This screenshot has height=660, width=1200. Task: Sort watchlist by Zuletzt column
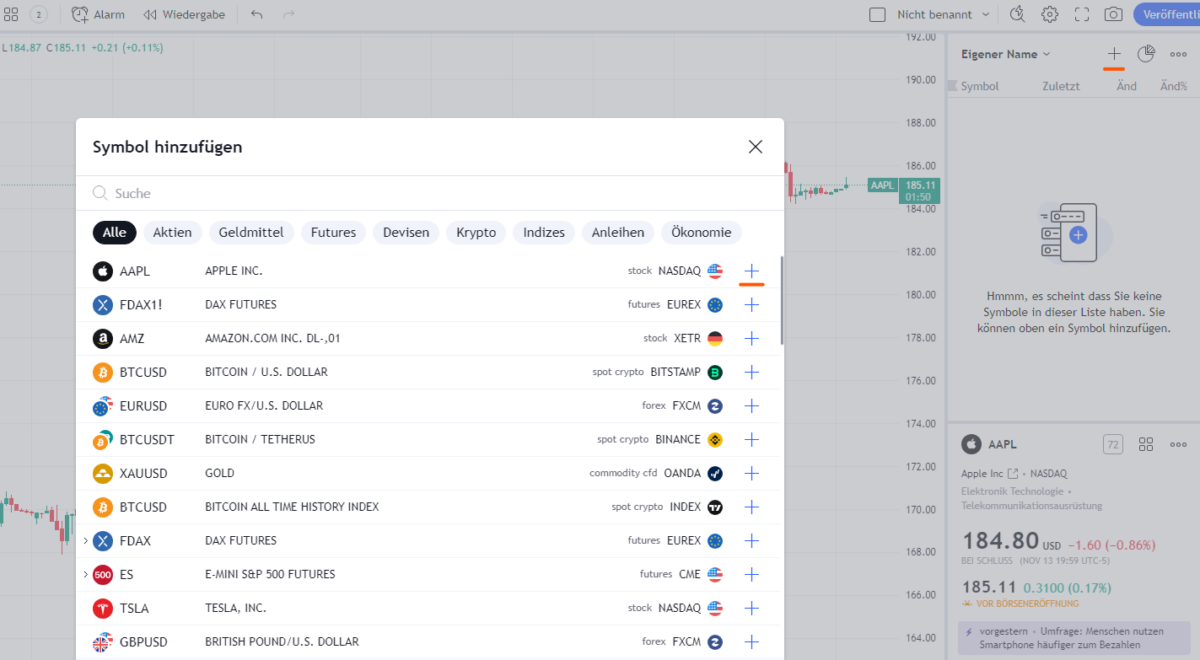(1061, 86)
